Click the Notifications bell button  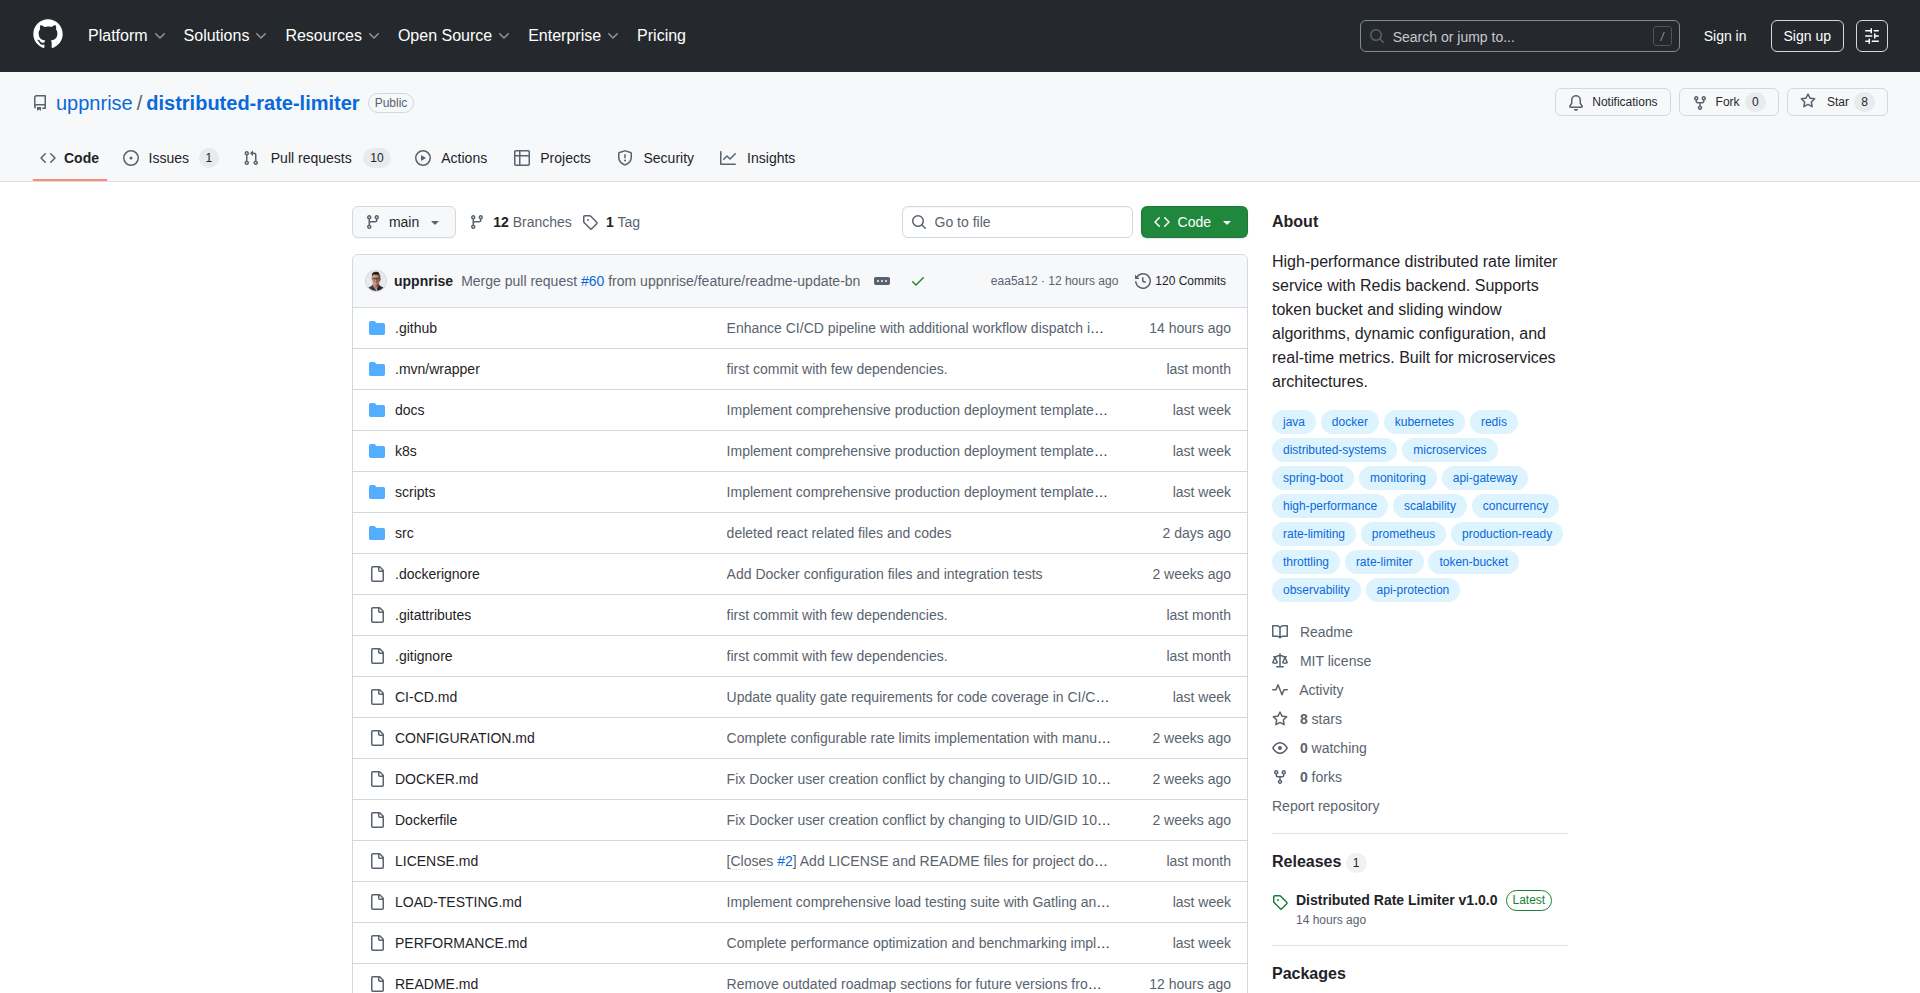click(1612, 102)
